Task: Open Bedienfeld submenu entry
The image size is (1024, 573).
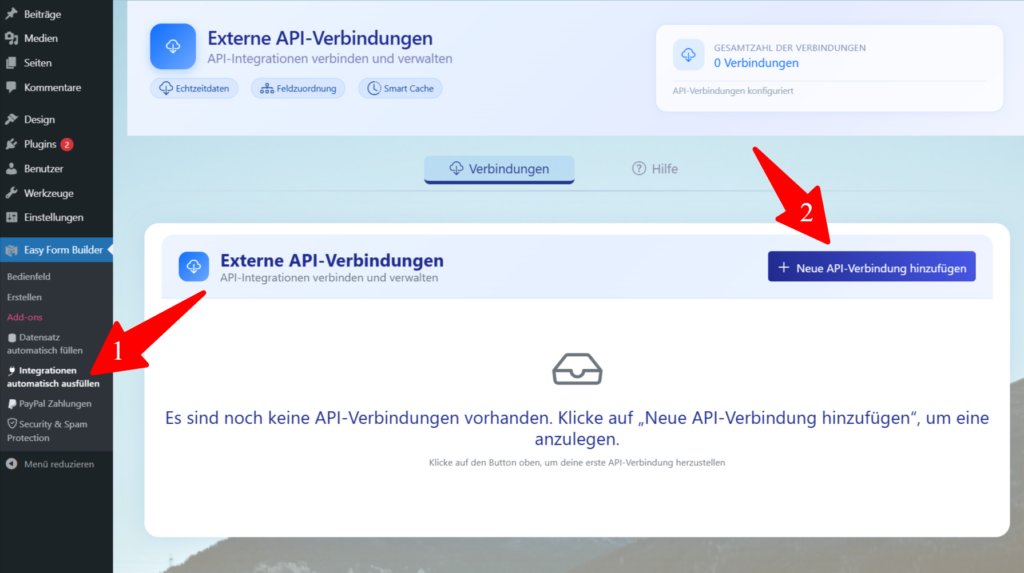Action: pos(29,276)
